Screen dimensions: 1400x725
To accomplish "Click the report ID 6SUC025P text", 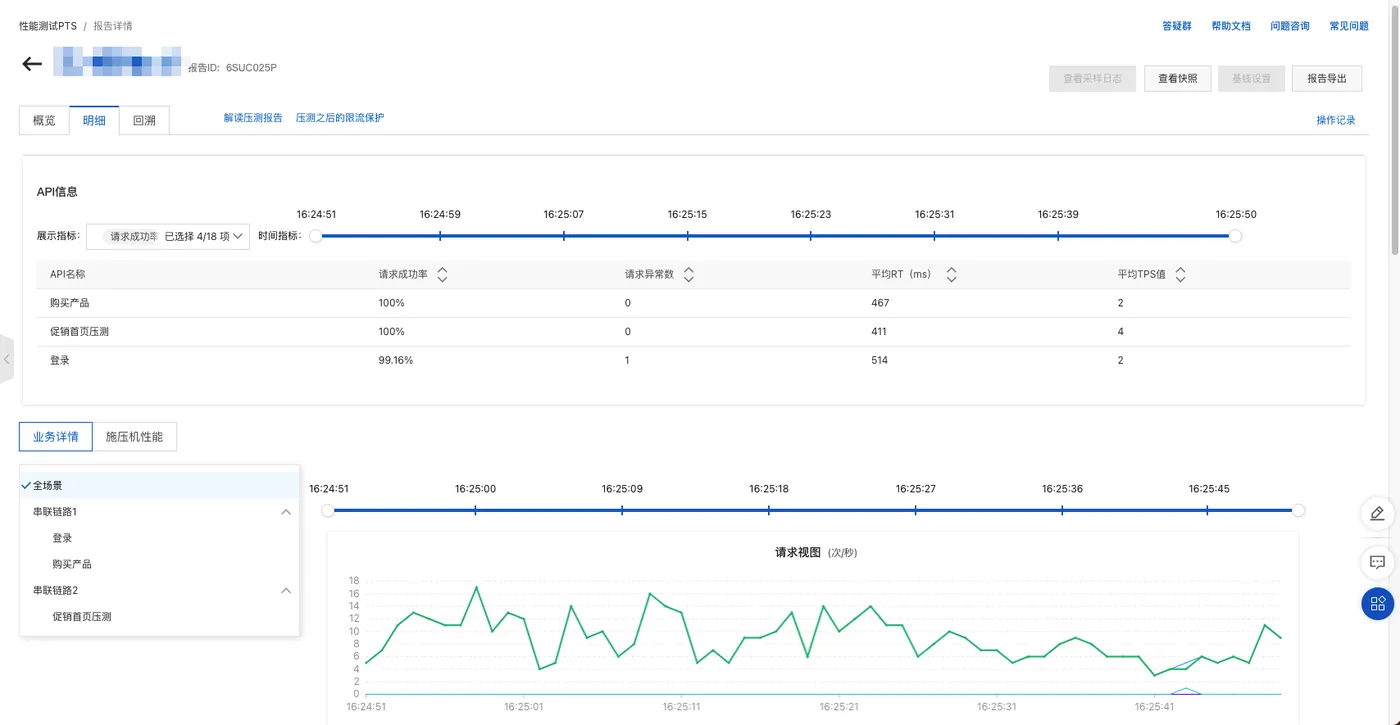I will (251, 68).
